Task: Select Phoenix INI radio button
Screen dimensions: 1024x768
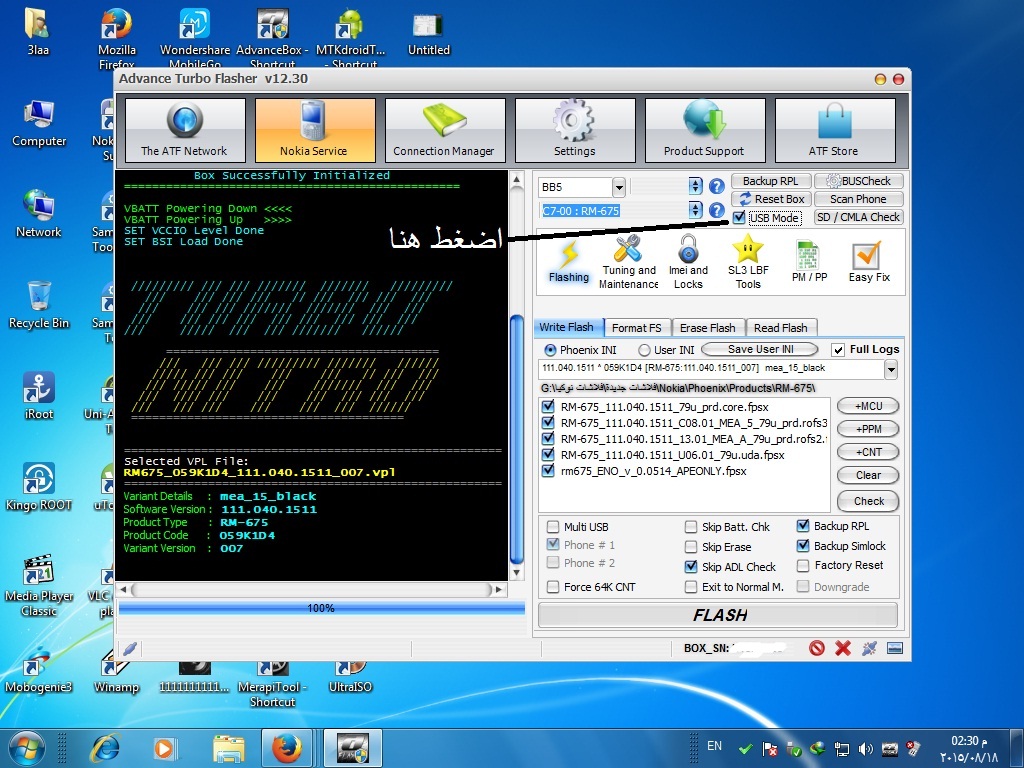Action: coord(550,350)
